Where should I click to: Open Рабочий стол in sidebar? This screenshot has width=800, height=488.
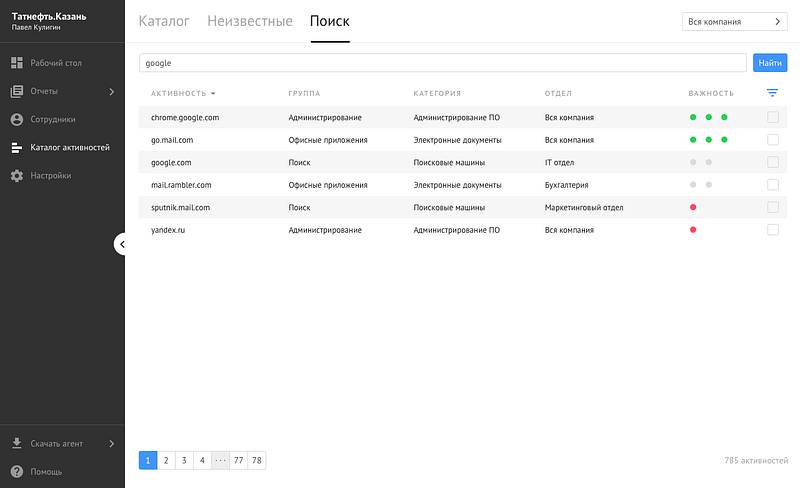(x=56, y=63)
